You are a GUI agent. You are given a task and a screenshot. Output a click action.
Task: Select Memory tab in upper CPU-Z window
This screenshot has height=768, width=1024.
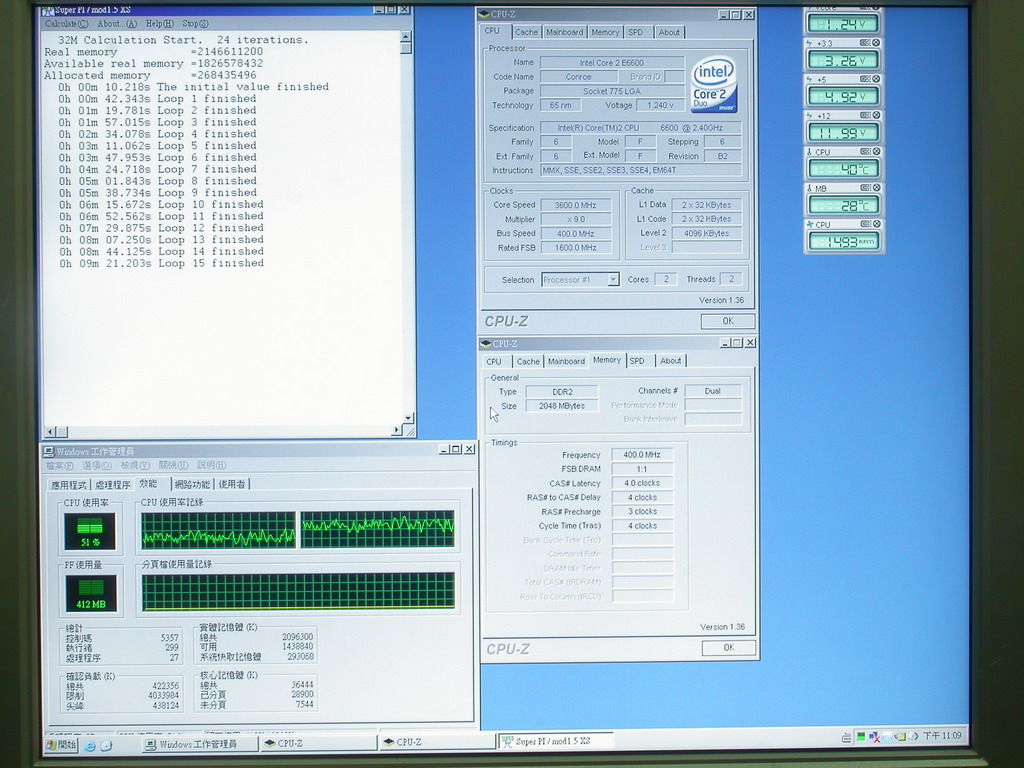(x=605, y=32)
